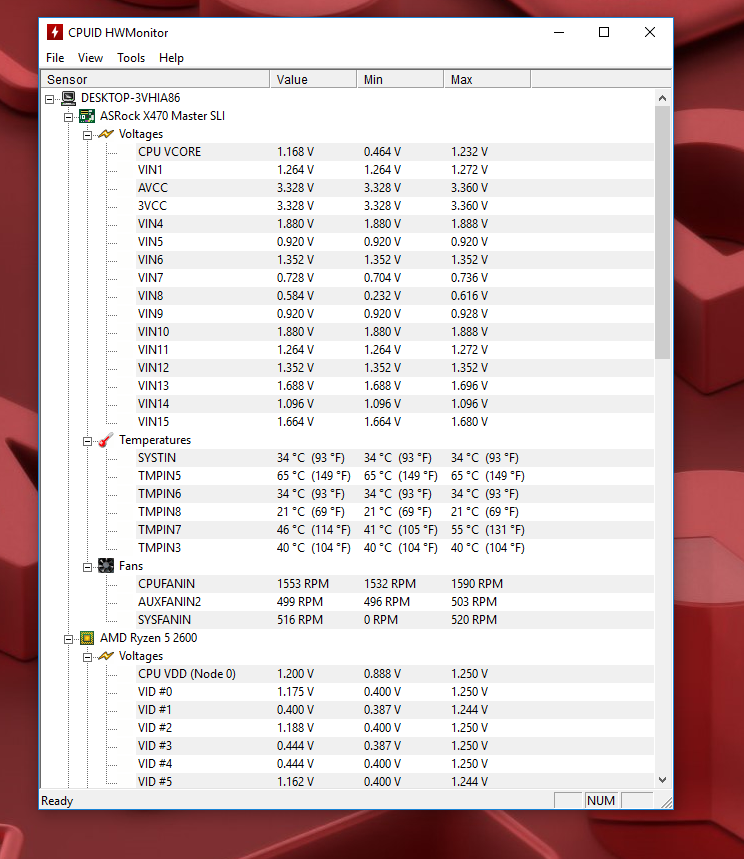Screen dimensions: 744x859
Task: Click the AMD Ryzen 5 2600 chip icon
Action: 87,638
